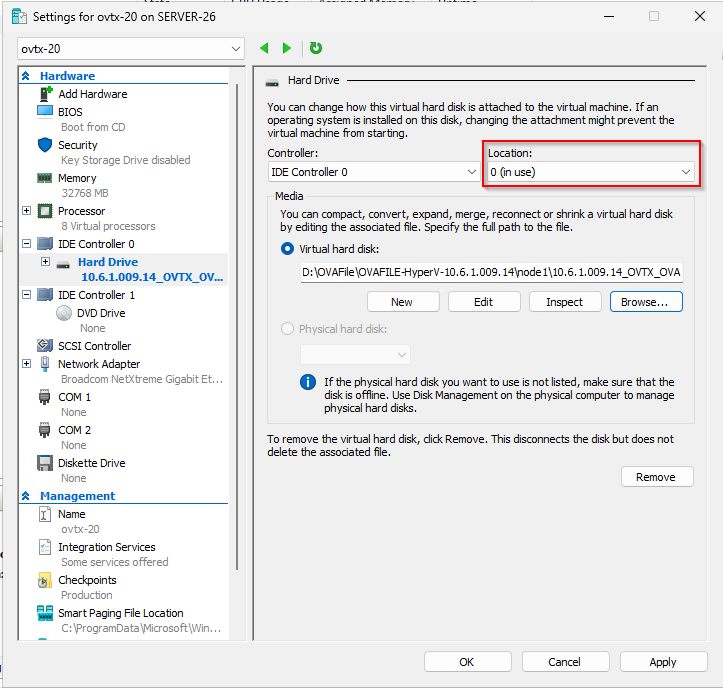Click the Browse... button
Screen dimensions: 723x689
(x=646, y=302)
